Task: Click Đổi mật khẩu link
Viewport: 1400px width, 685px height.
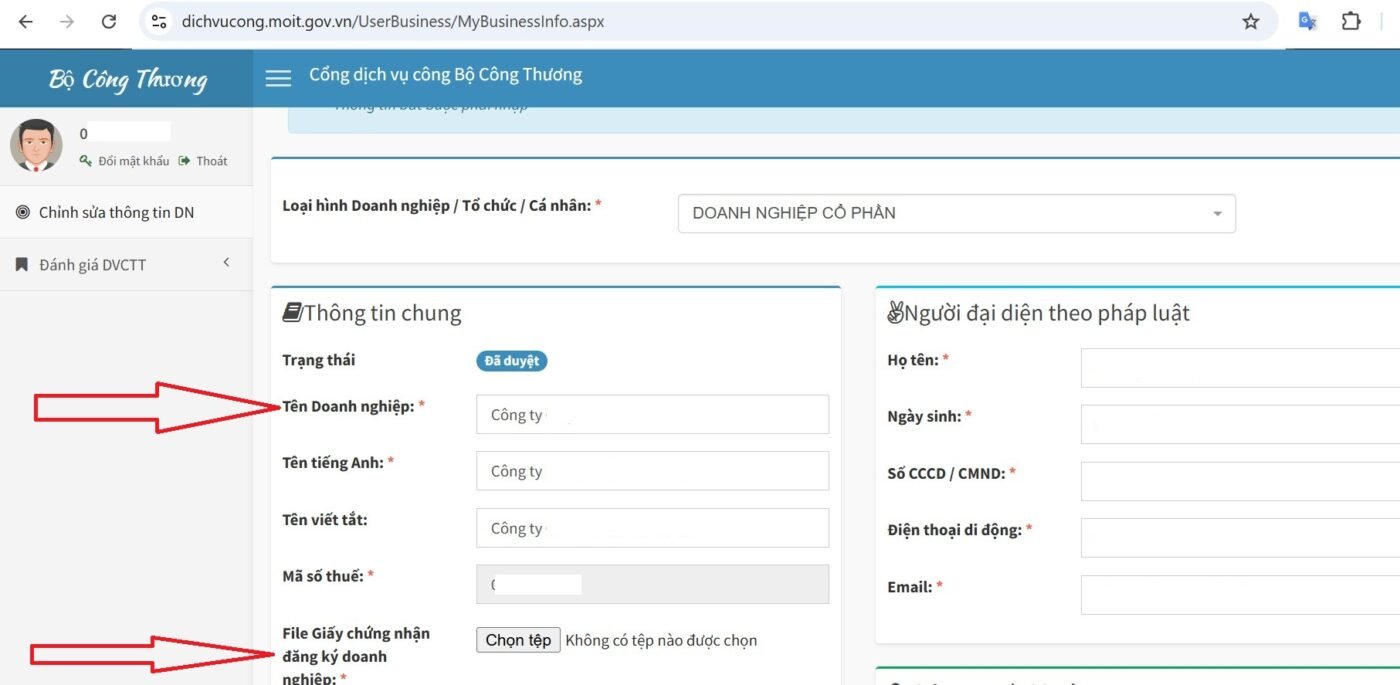Action: 133,161
